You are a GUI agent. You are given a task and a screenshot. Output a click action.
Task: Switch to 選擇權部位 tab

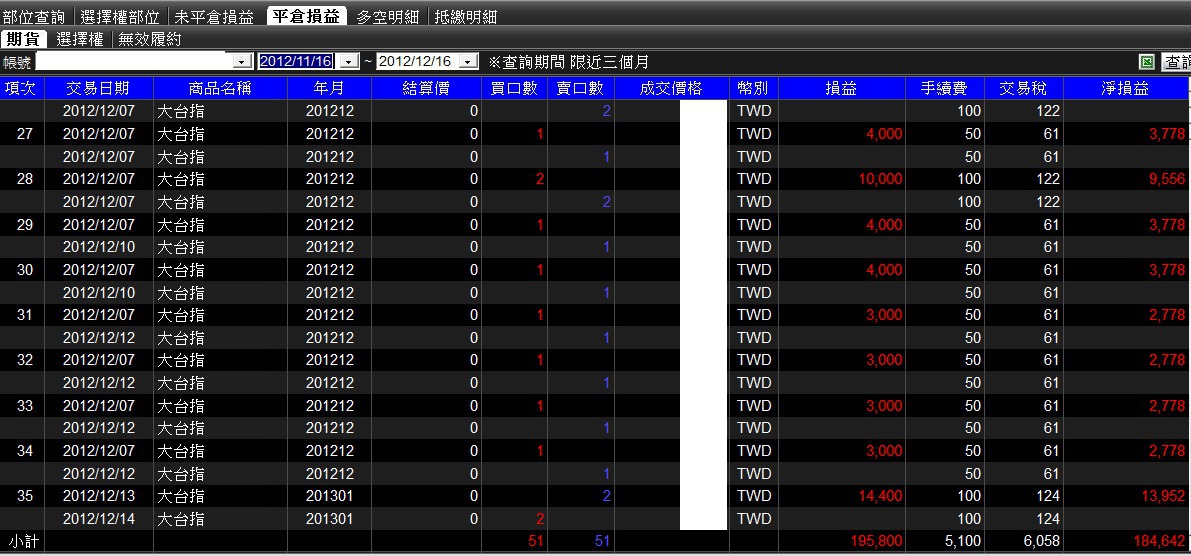120,17
